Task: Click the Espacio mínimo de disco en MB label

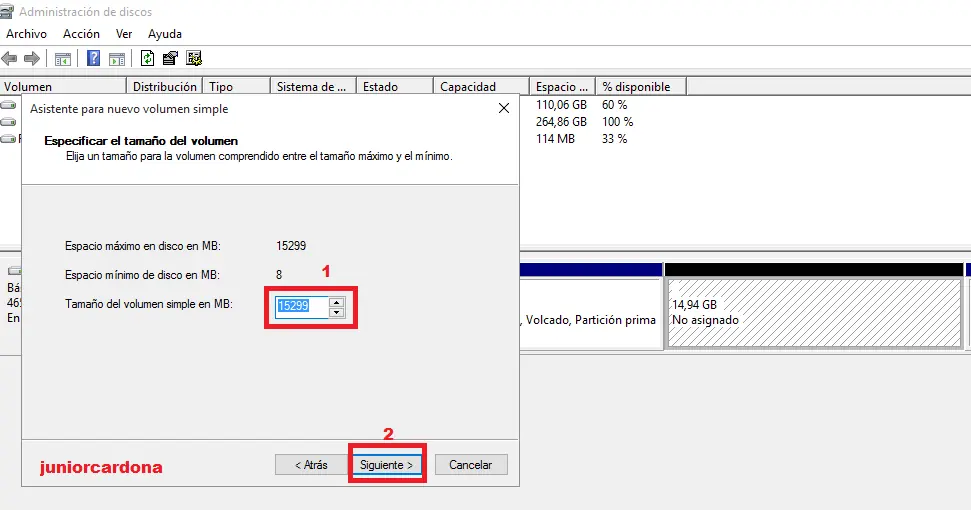Action: coord(142,275)
